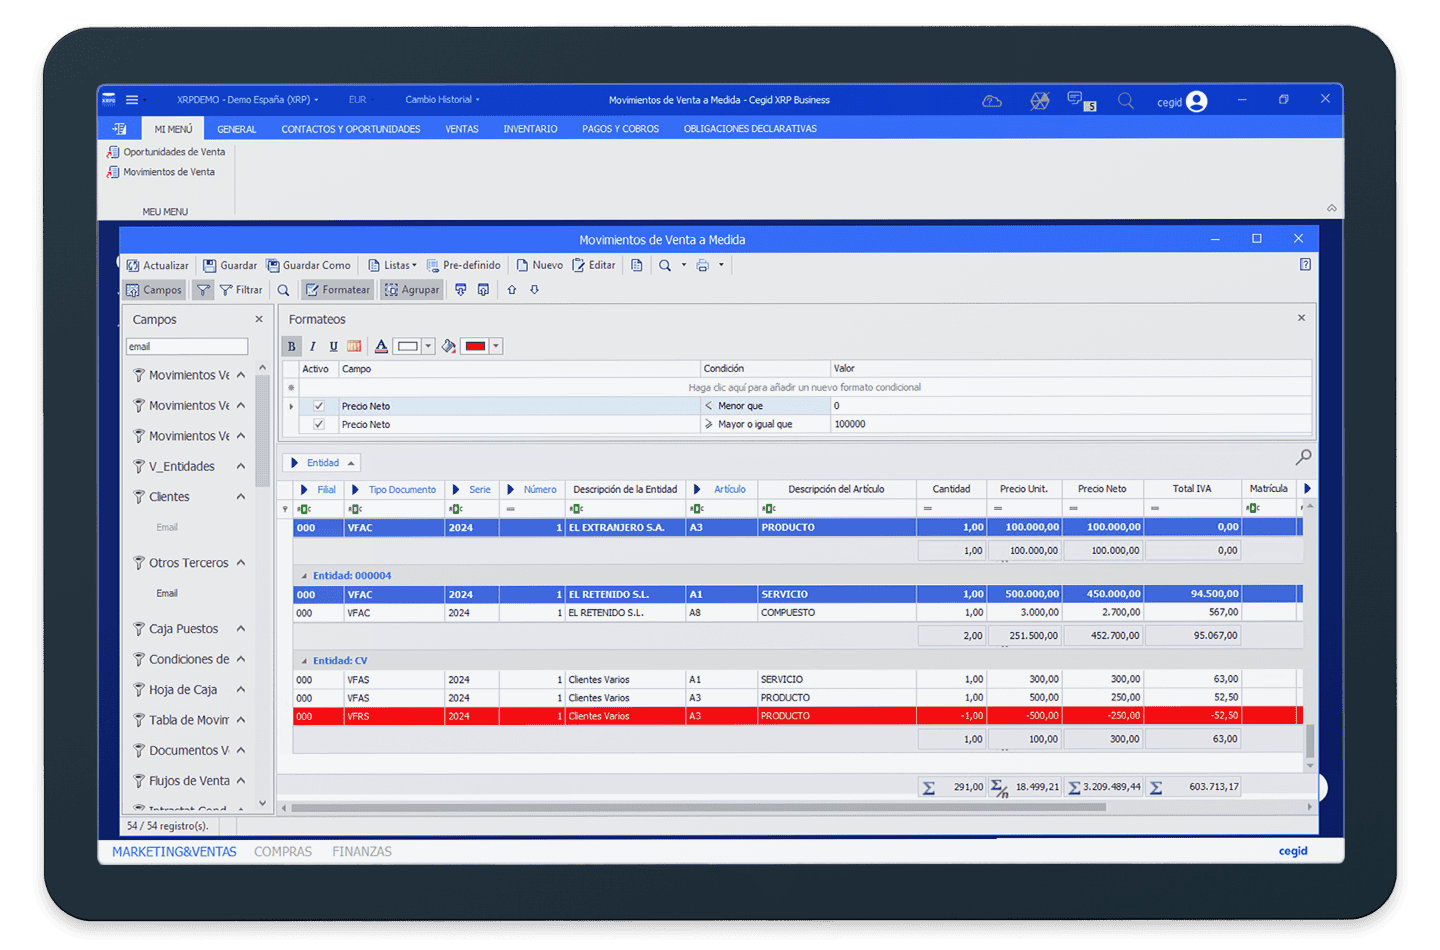The width and height of the screenshot is (1440, 950).
Task: Collapse the Clientes section in Campos
Action: click(241, 497)
